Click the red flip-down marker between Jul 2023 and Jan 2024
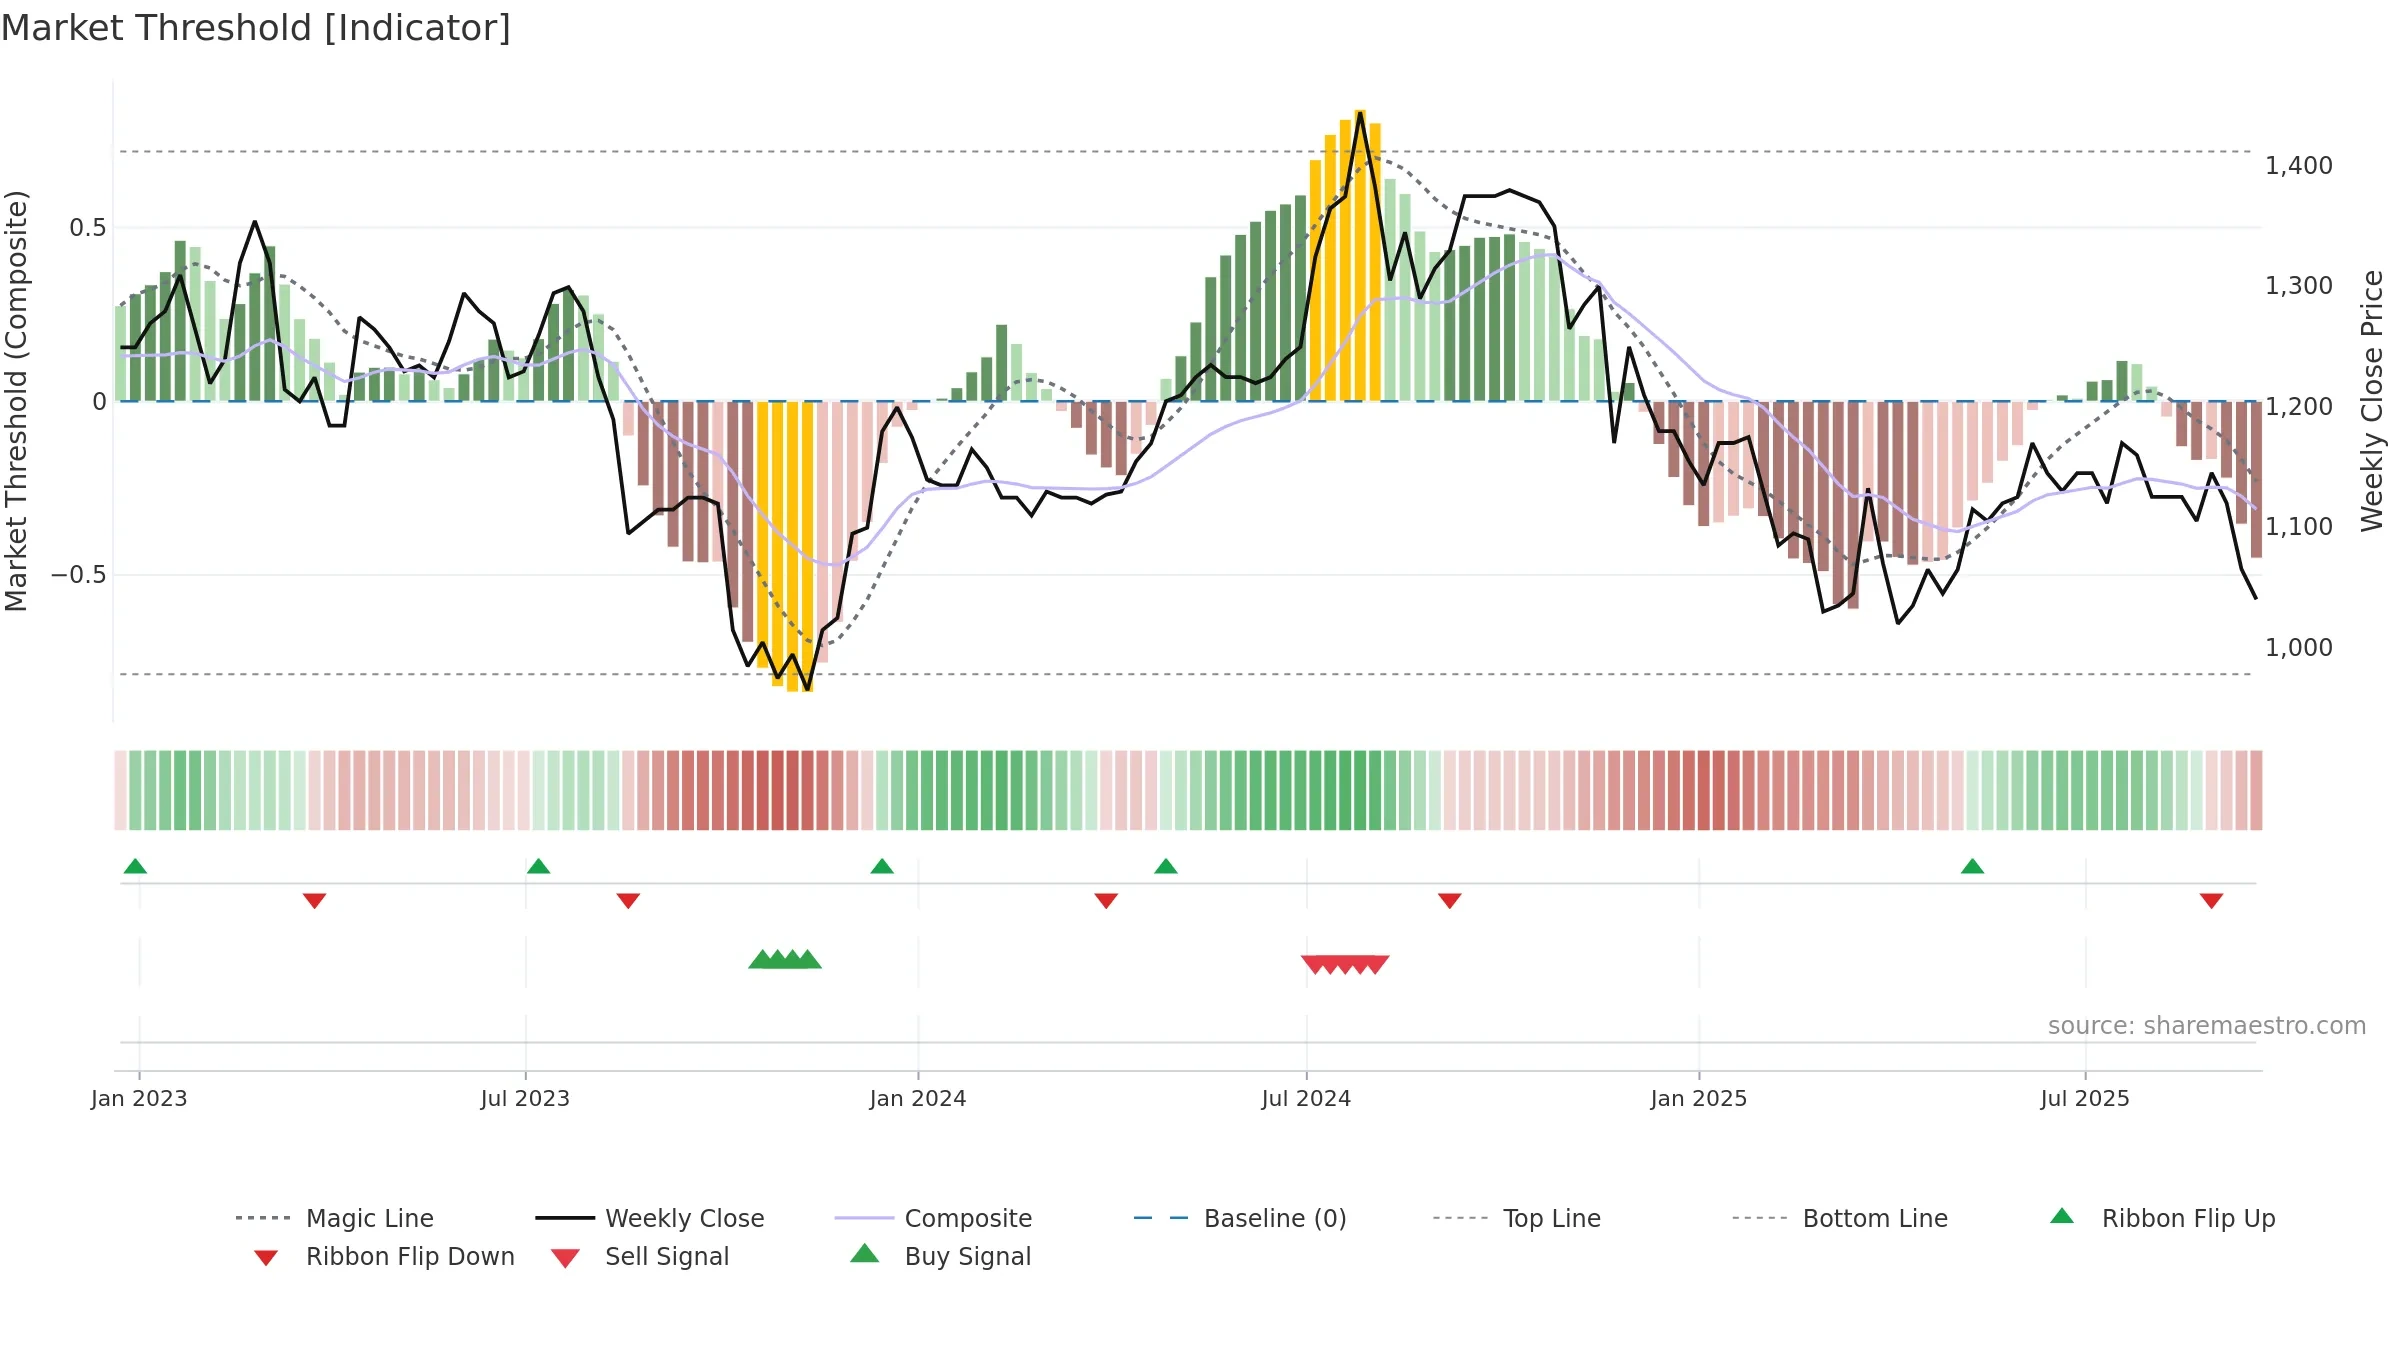The width and height of the screenshot is (2400, 1350). tap(628, 901)
